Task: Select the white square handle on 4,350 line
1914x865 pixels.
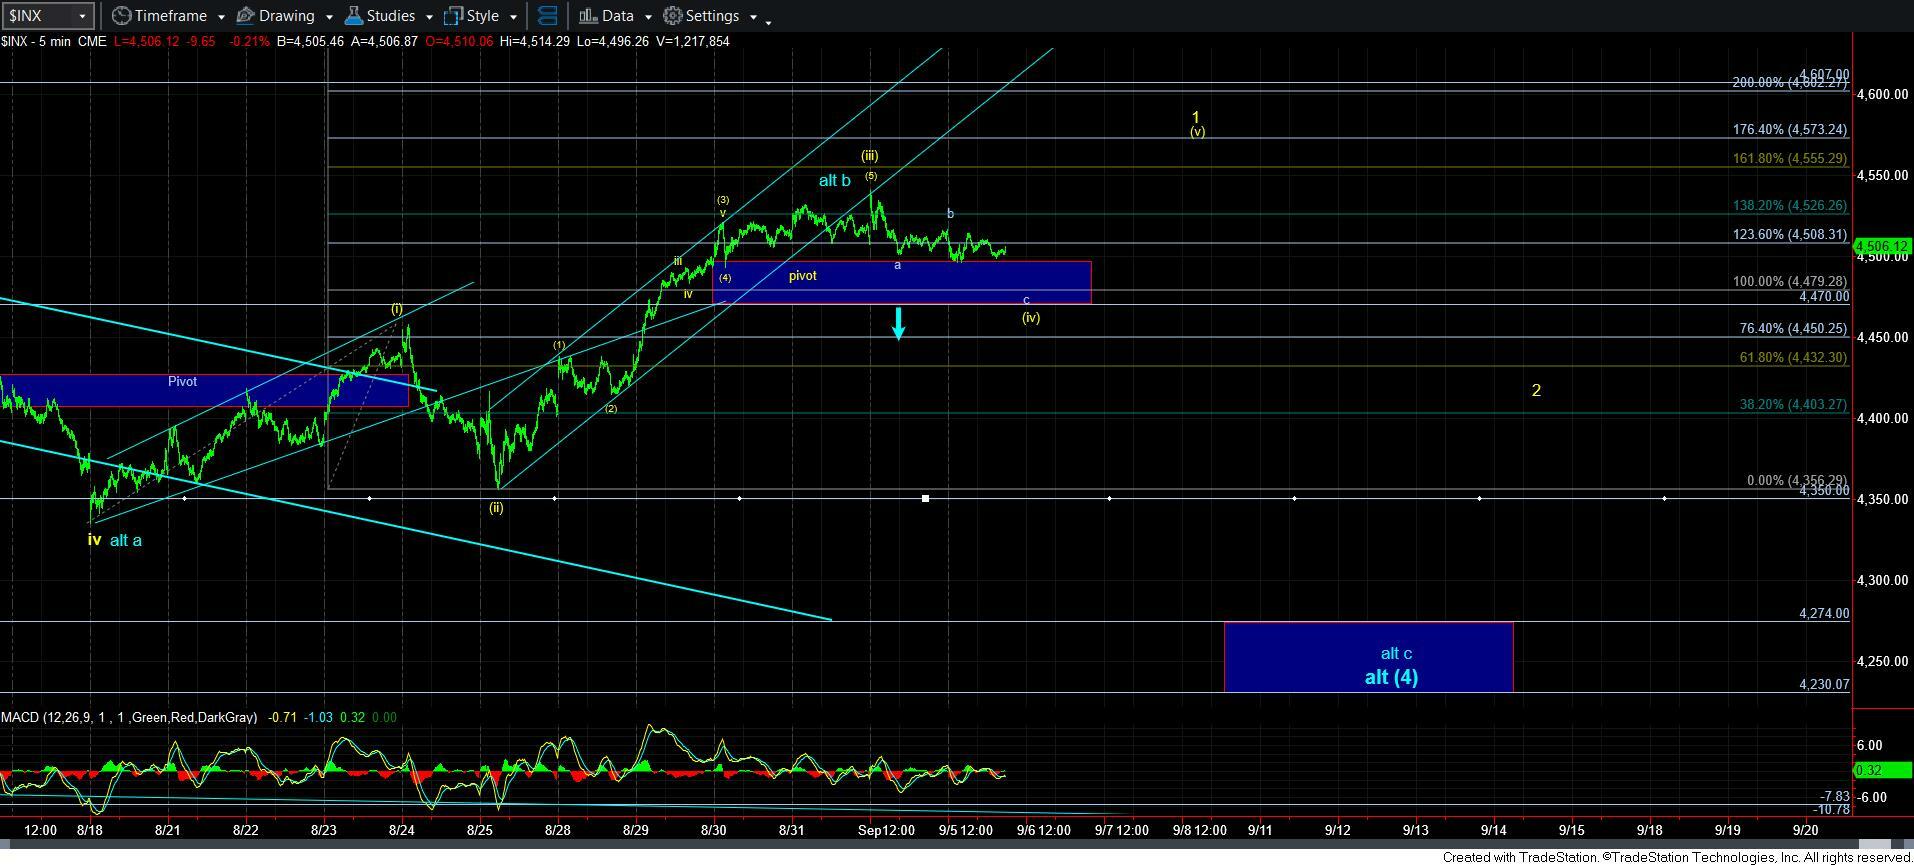Action: point(925,498)
